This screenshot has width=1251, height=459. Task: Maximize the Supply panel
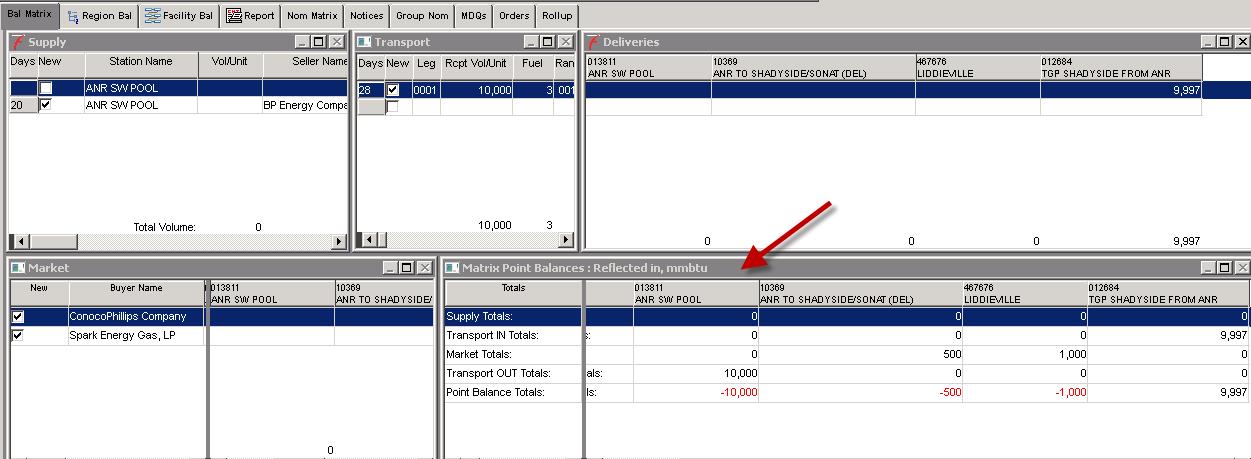(x=318, y=42)
